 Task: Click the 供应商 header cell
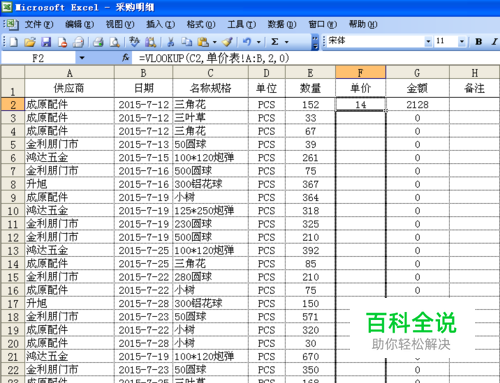pos(69,88)
